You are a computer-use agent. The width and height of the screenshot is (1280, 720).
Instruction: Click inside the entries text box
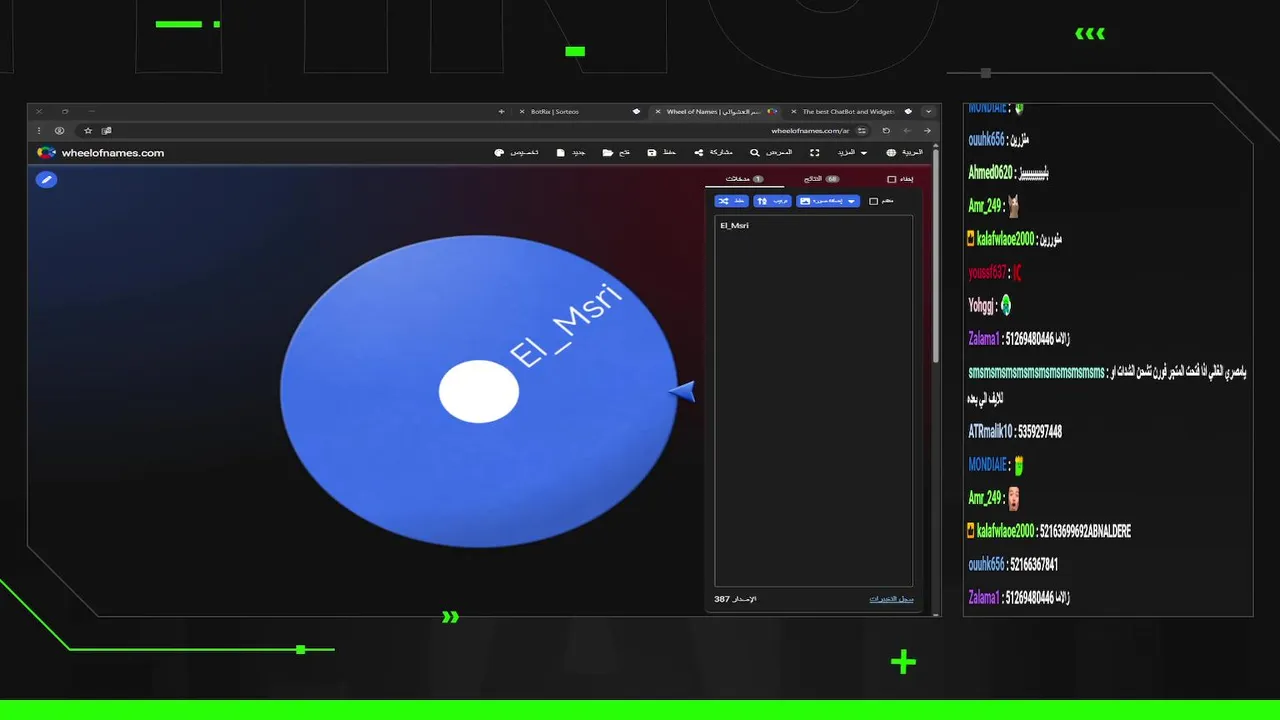pos(813,400)
